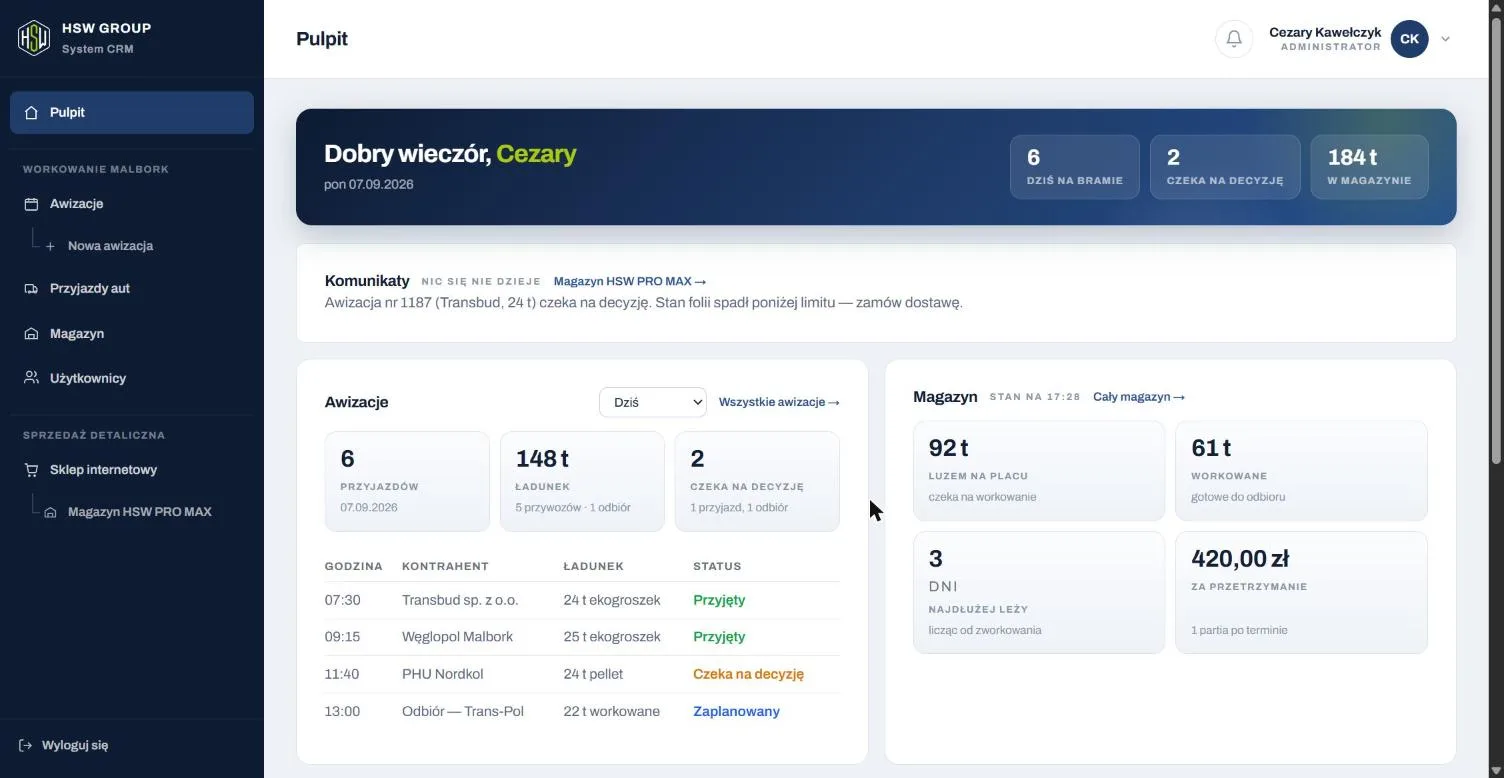This screenshot has height=778, width=1504.
Task: Follow the Wszystkie awizacje link
Action: [x=779, y=402]
